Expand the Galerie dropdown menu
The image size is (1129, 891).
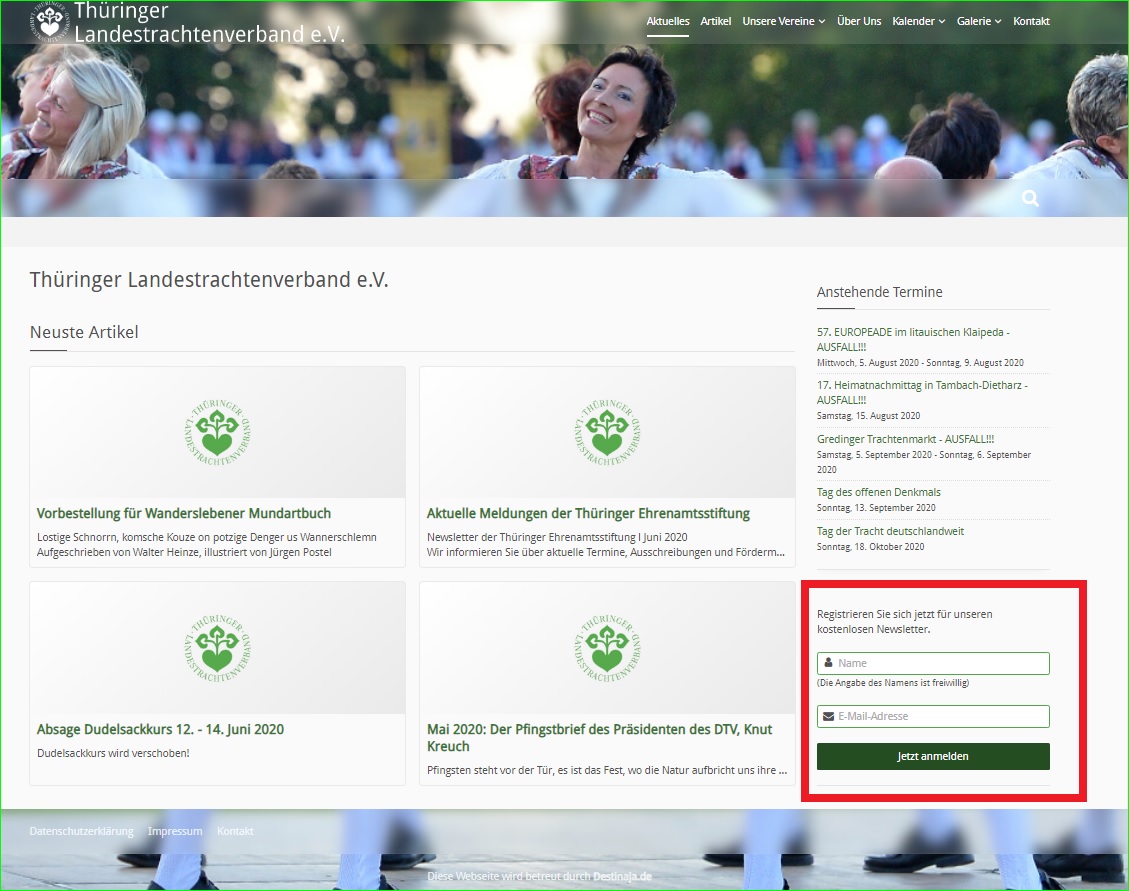point(978,21)
